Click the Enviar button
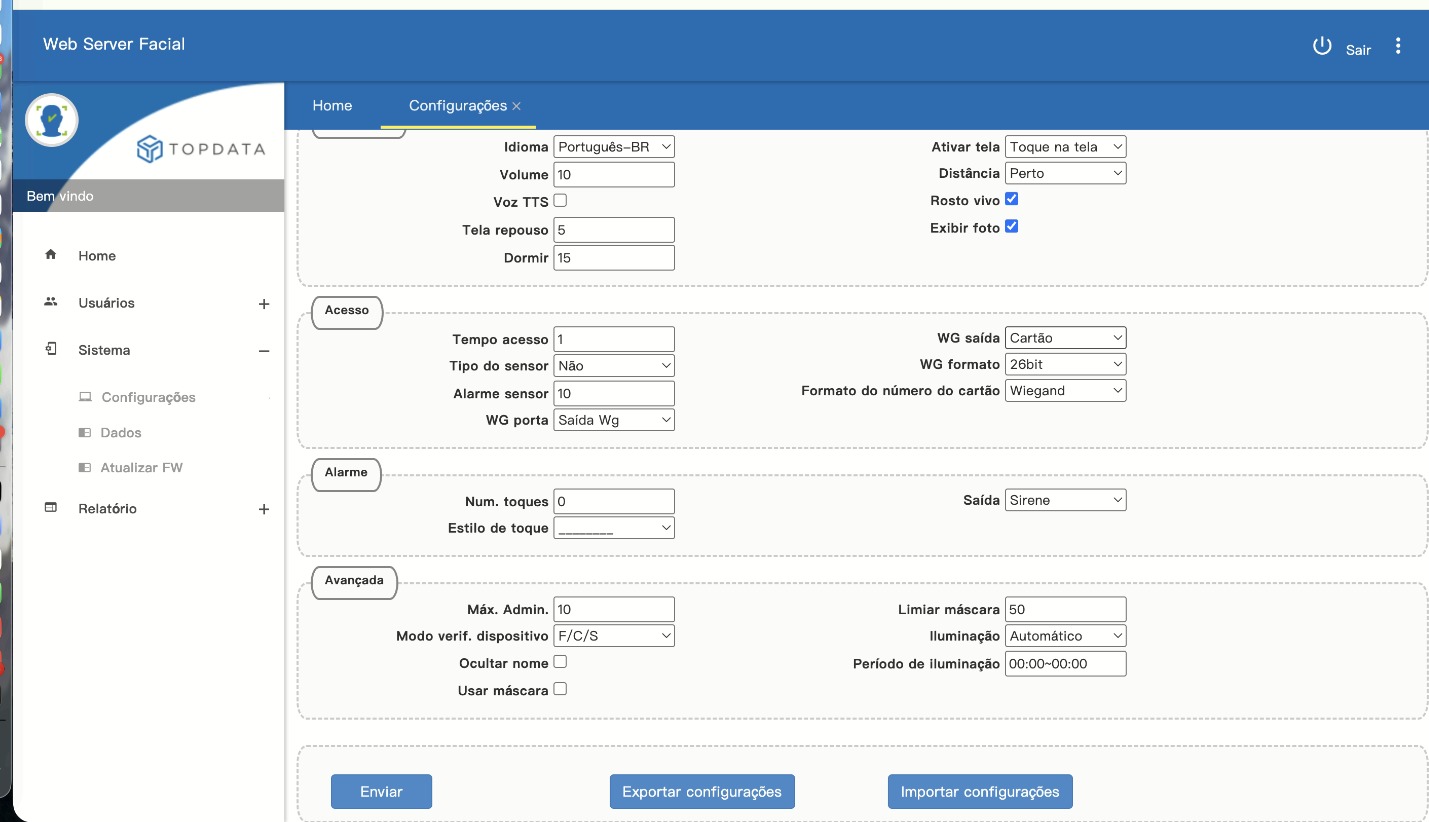 381,791
